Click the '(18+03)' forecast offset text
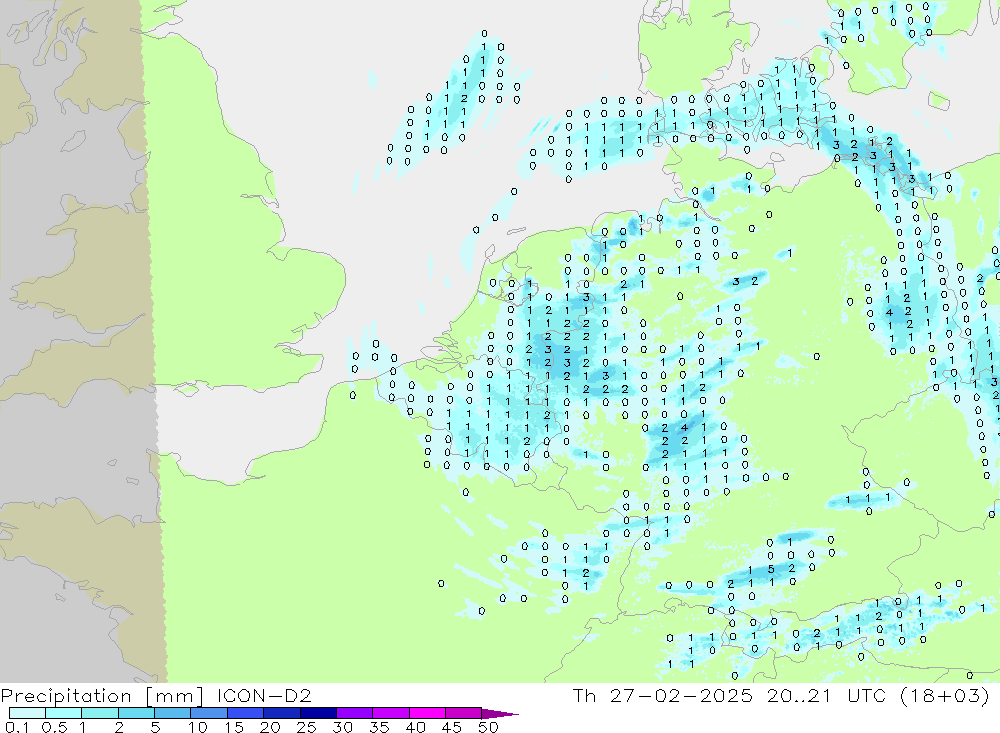 pyautogui.click(x=945, y=695)
